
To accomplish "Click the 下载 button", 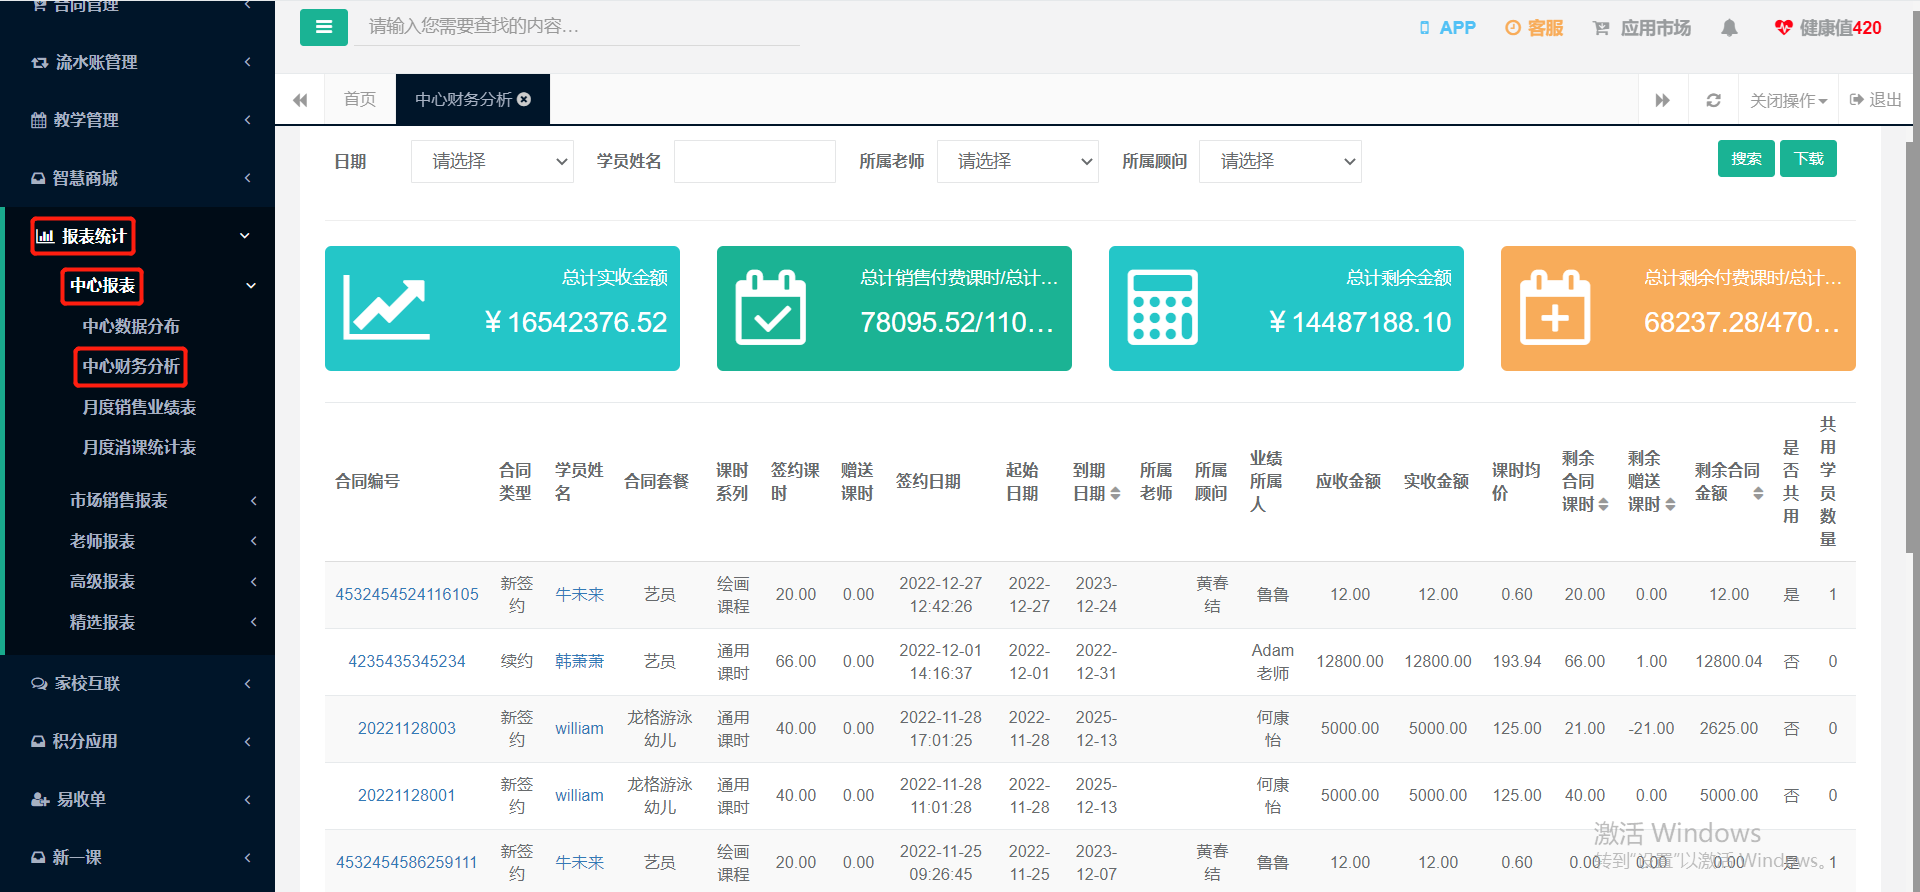I will (x=1808, y=158).
